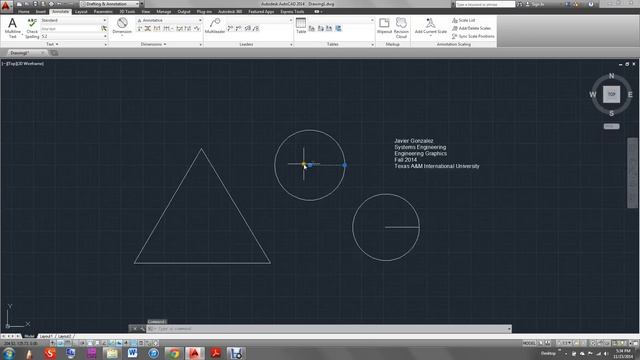Select the Dimension tool

point(122,27)
